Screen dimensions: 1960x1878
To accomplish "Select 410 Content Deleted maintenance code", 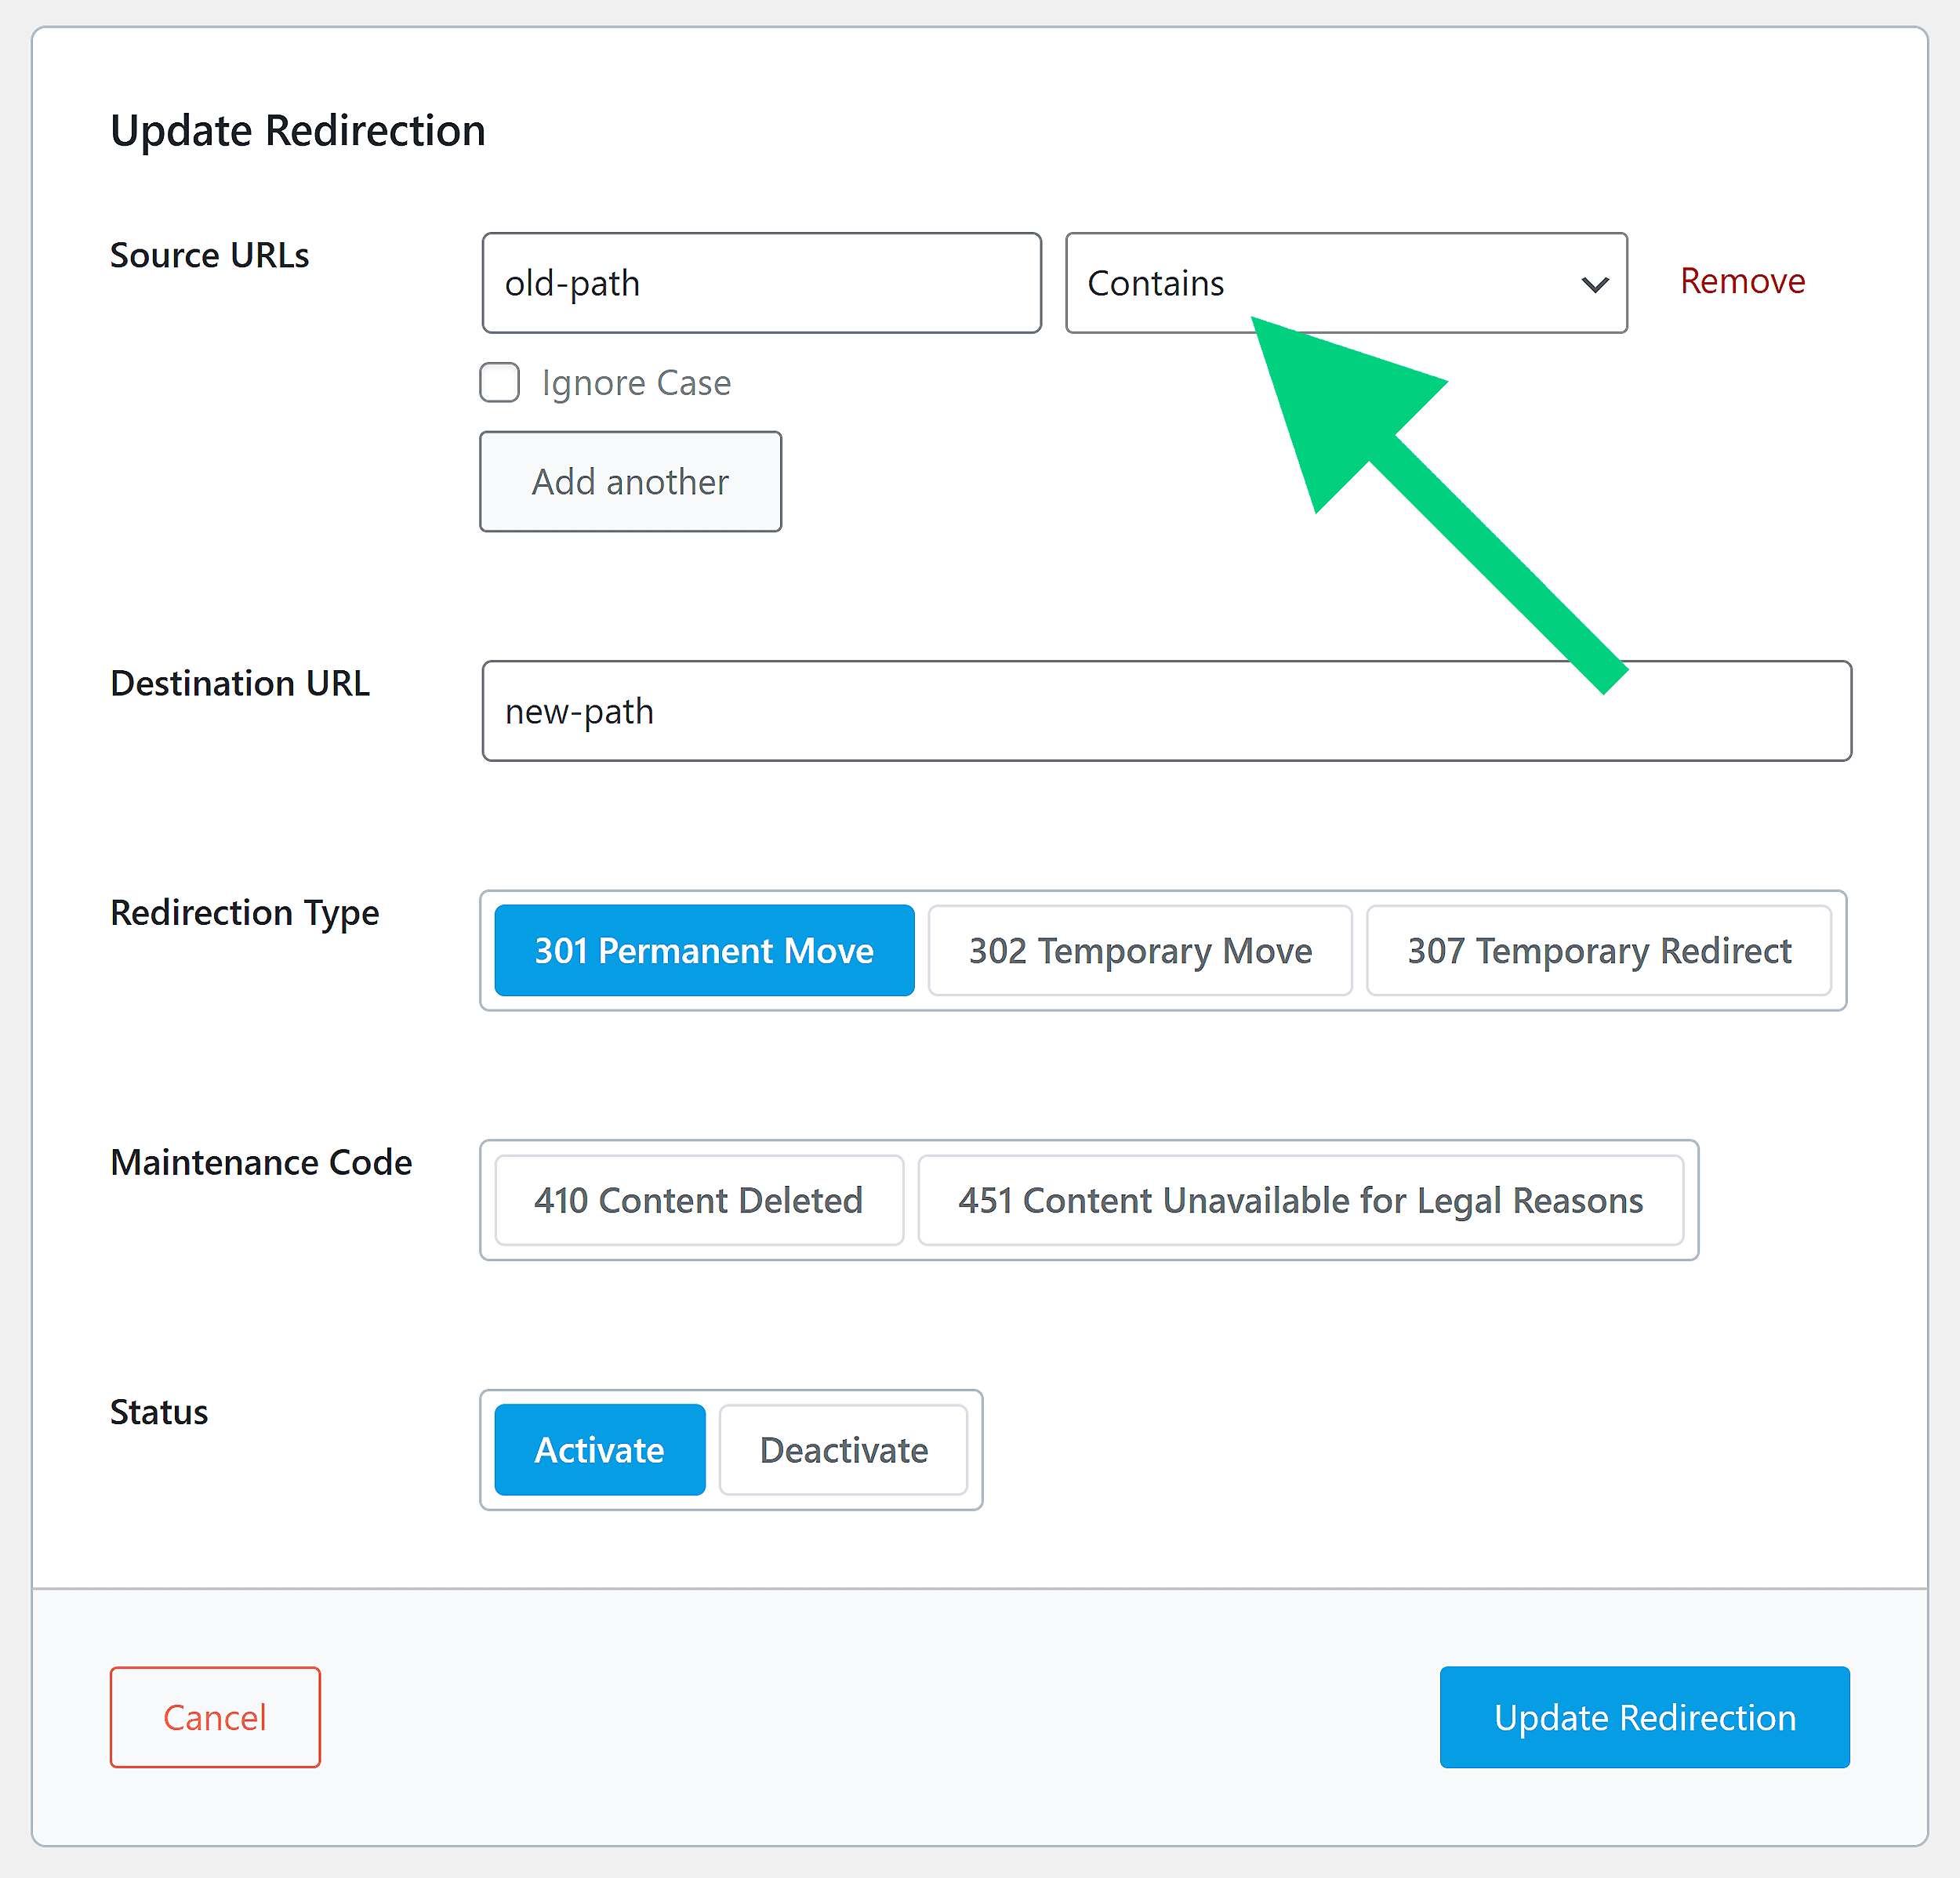I will (697, 1200).
